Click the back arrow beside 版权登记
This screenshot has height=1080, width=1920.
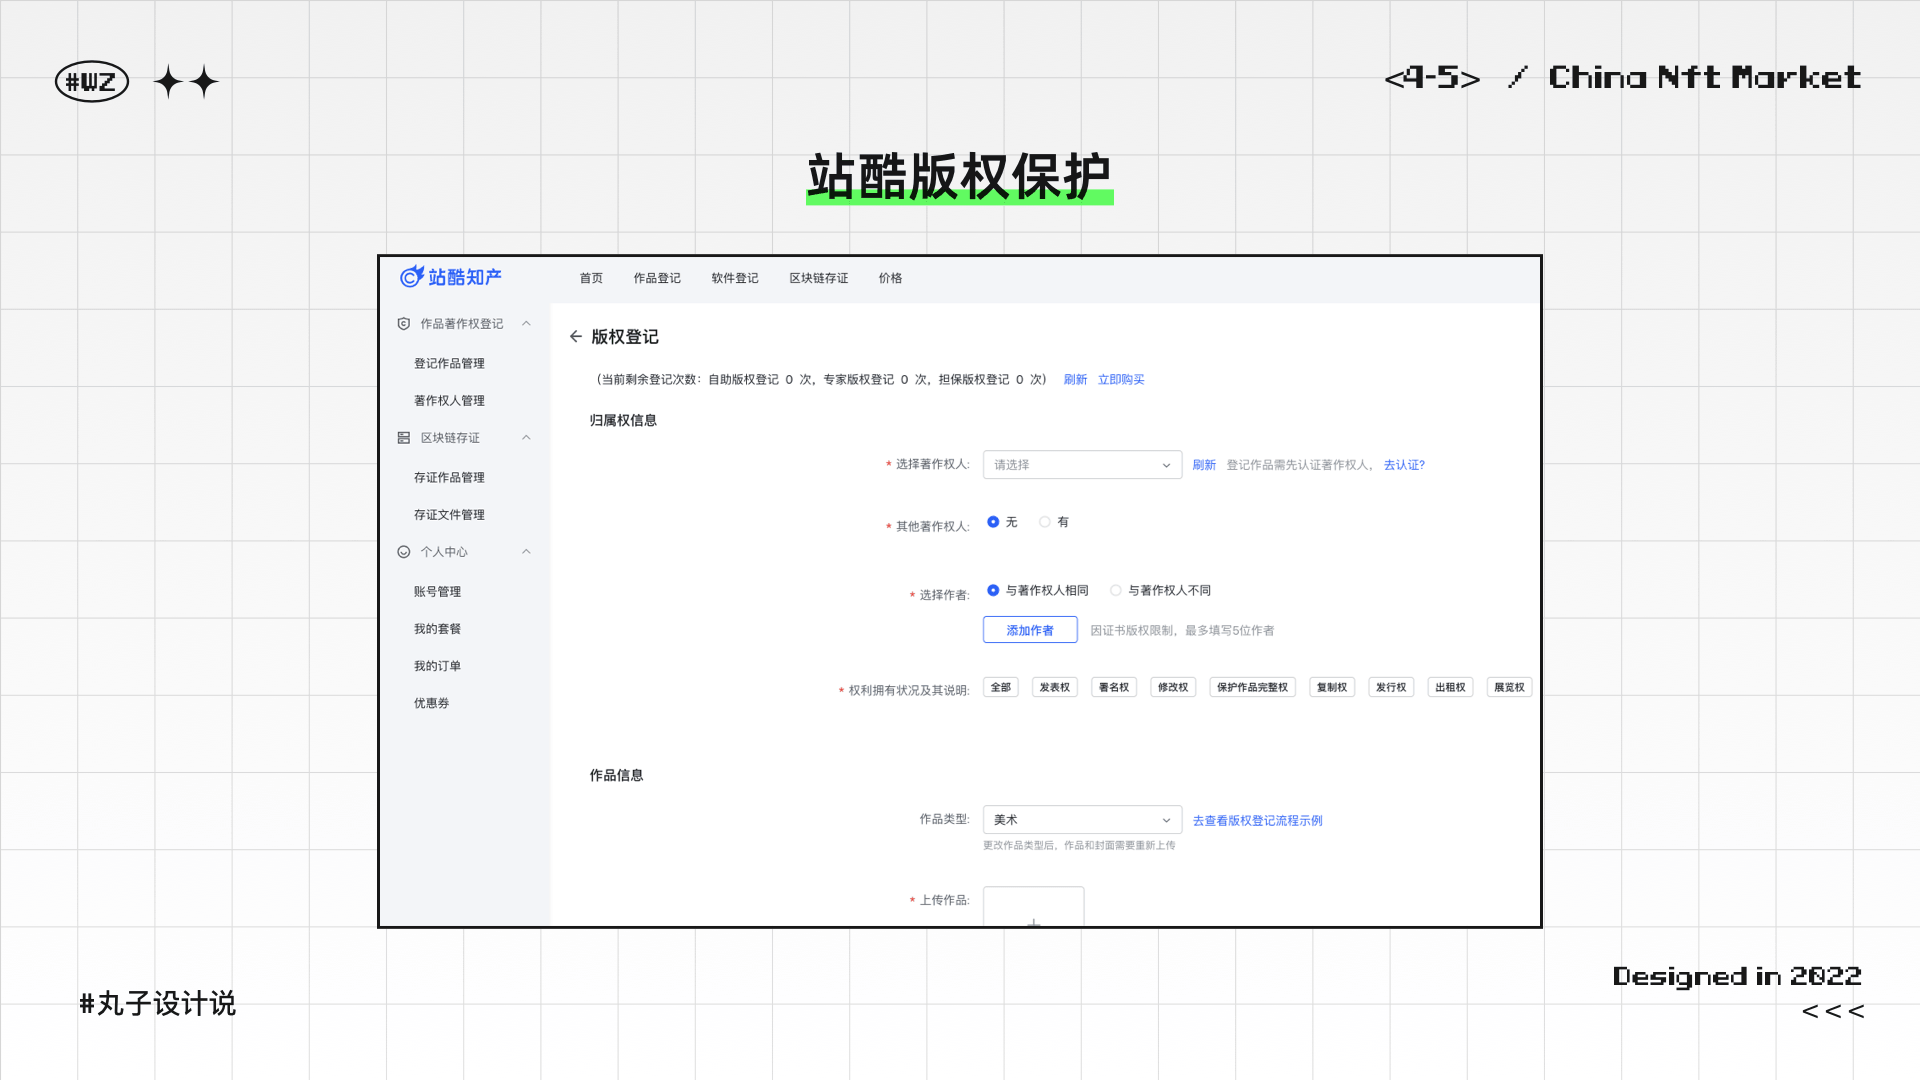click(x=576, y=337)
